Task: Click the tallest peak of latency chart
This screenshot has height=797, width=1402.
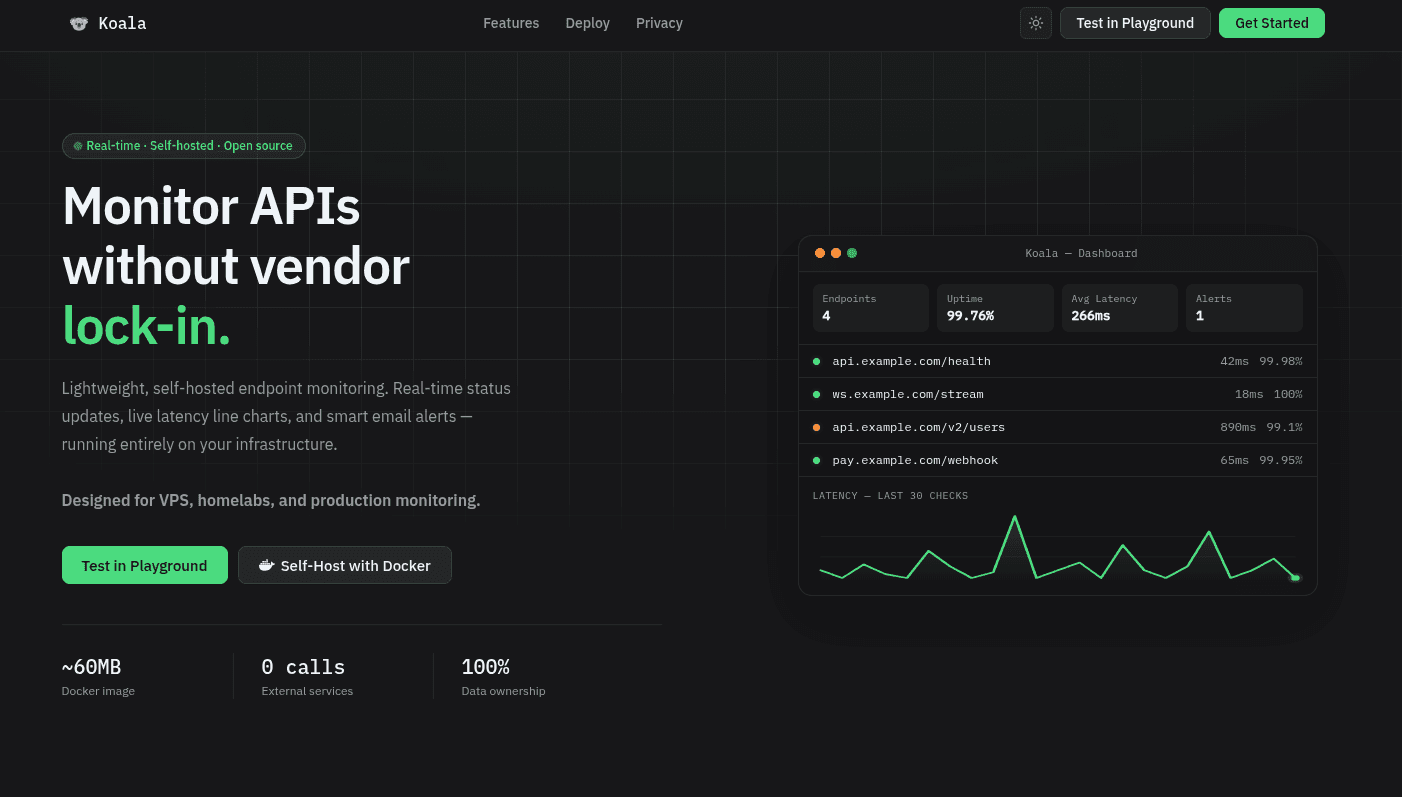Action: (1015, 518)
